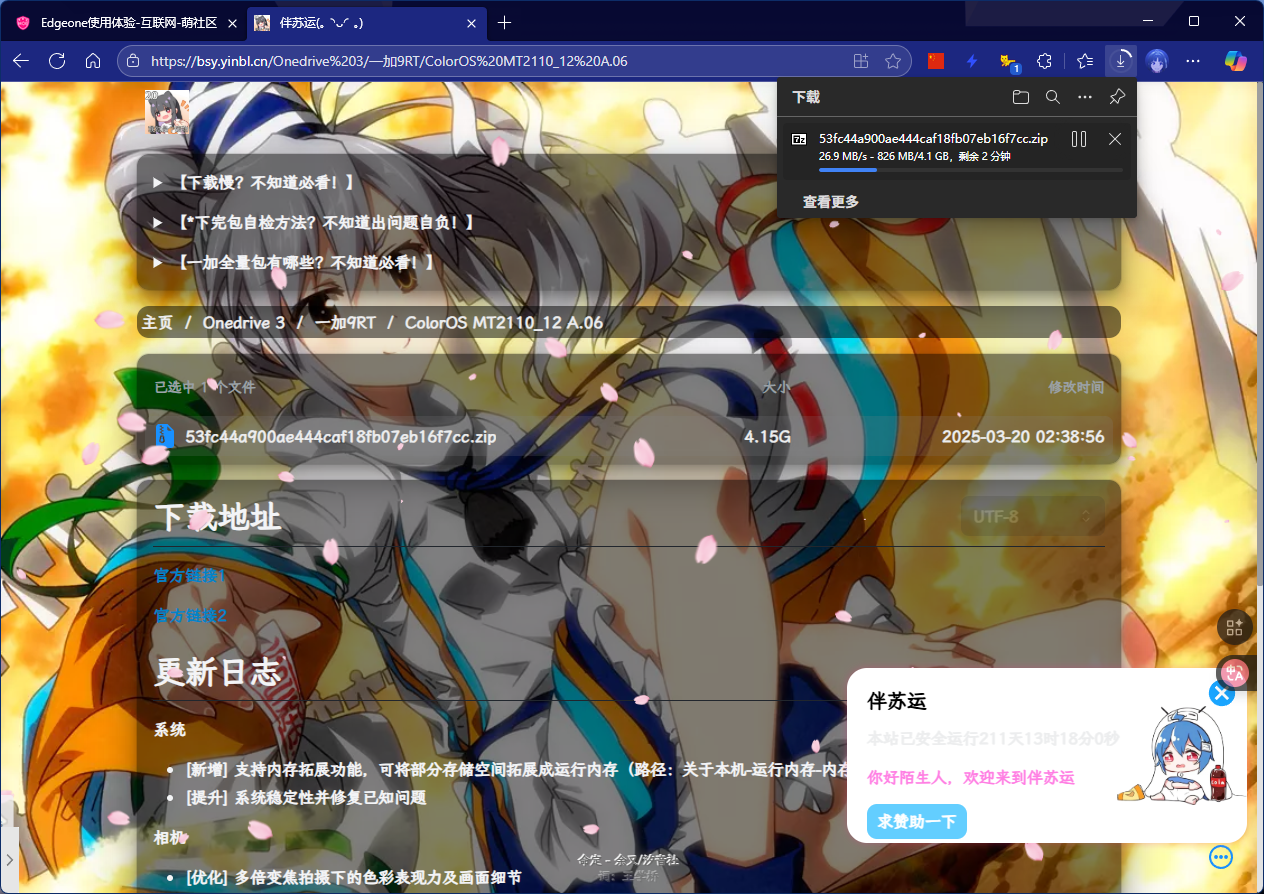1264x894 pixels.
Task: Open browser extensions puzzle icon
Action: (x=1045, y=61)
